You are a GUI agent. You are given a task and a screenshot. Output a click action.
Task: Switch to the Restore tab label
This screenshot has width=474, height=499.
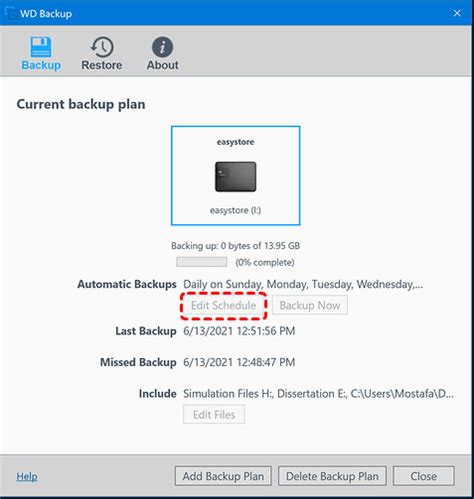click(102, 65)
